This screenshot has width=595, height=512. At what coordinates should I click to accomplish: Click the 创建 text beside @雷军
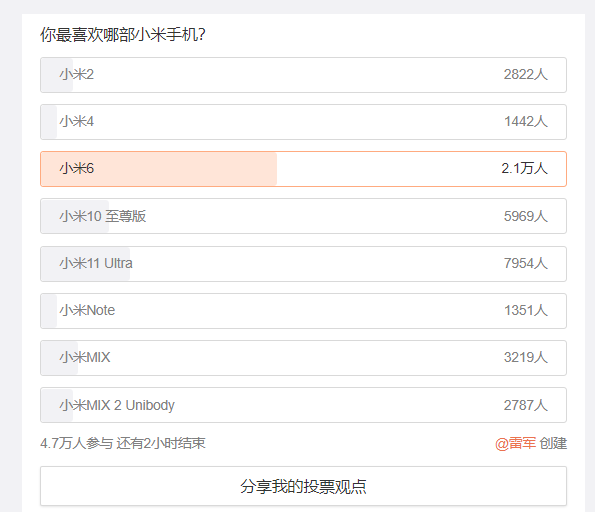coord(553,443)
